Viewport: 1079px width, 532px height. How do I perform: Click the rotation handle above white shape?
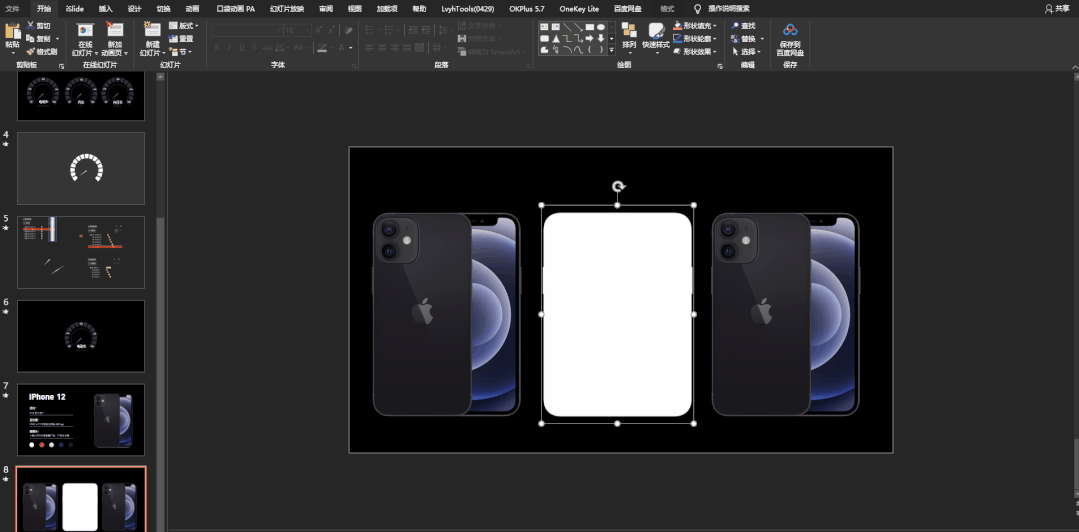tap(618, 187)
